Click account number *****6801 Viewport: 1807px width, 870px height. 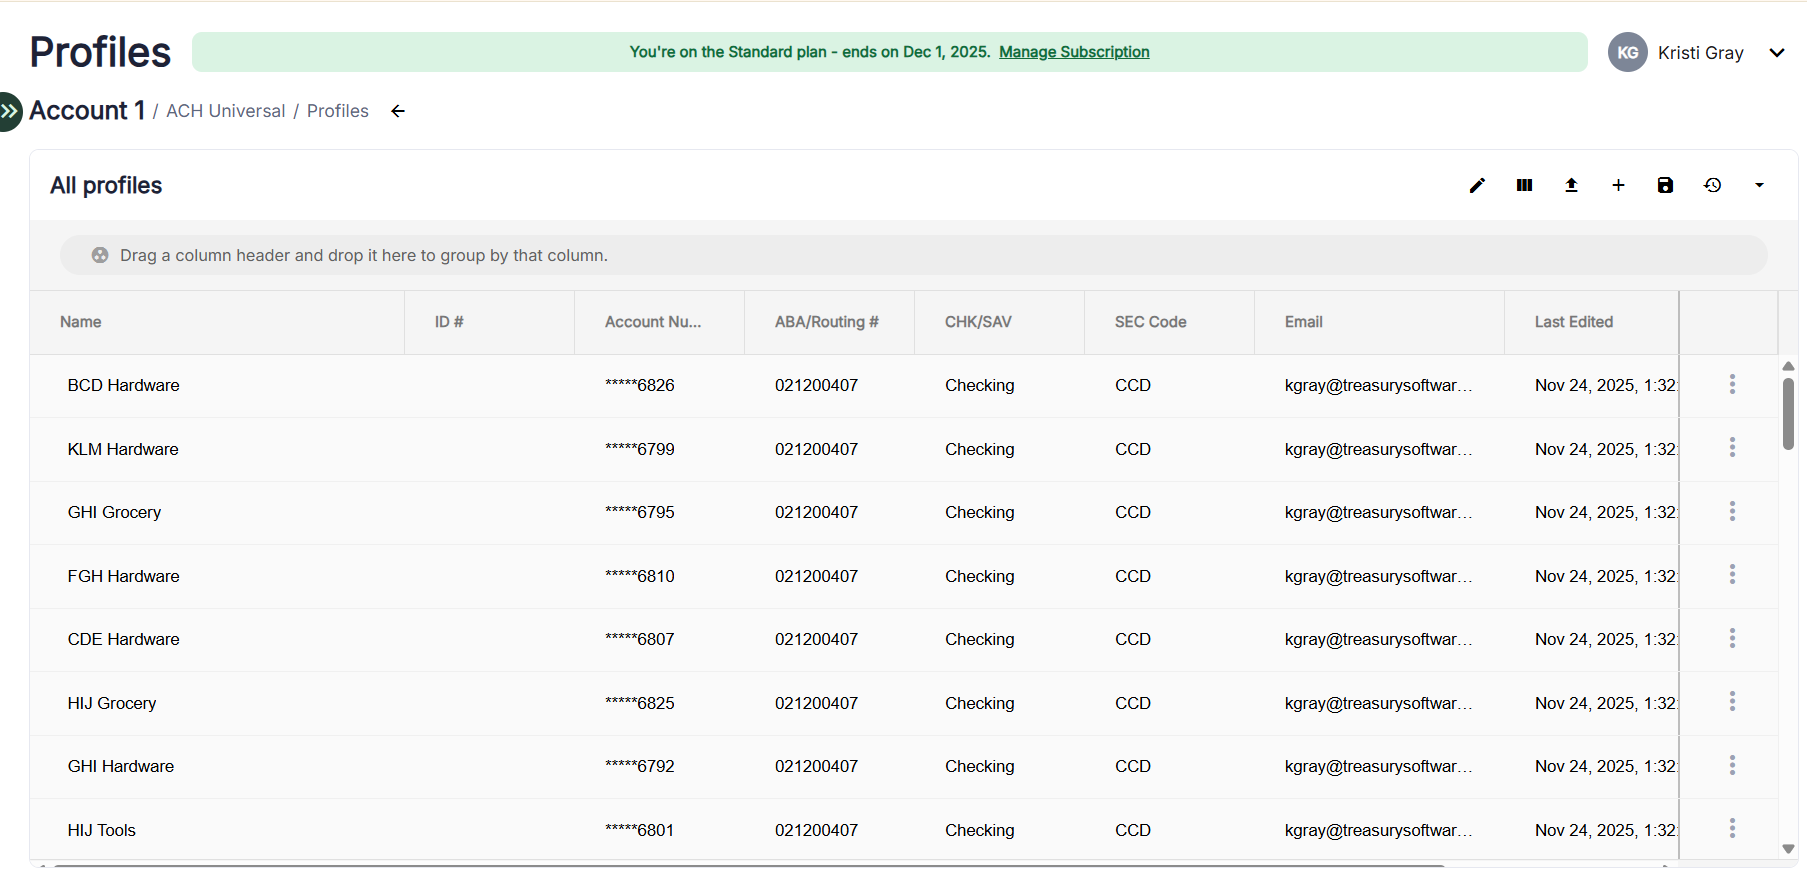tap(640, 830)
